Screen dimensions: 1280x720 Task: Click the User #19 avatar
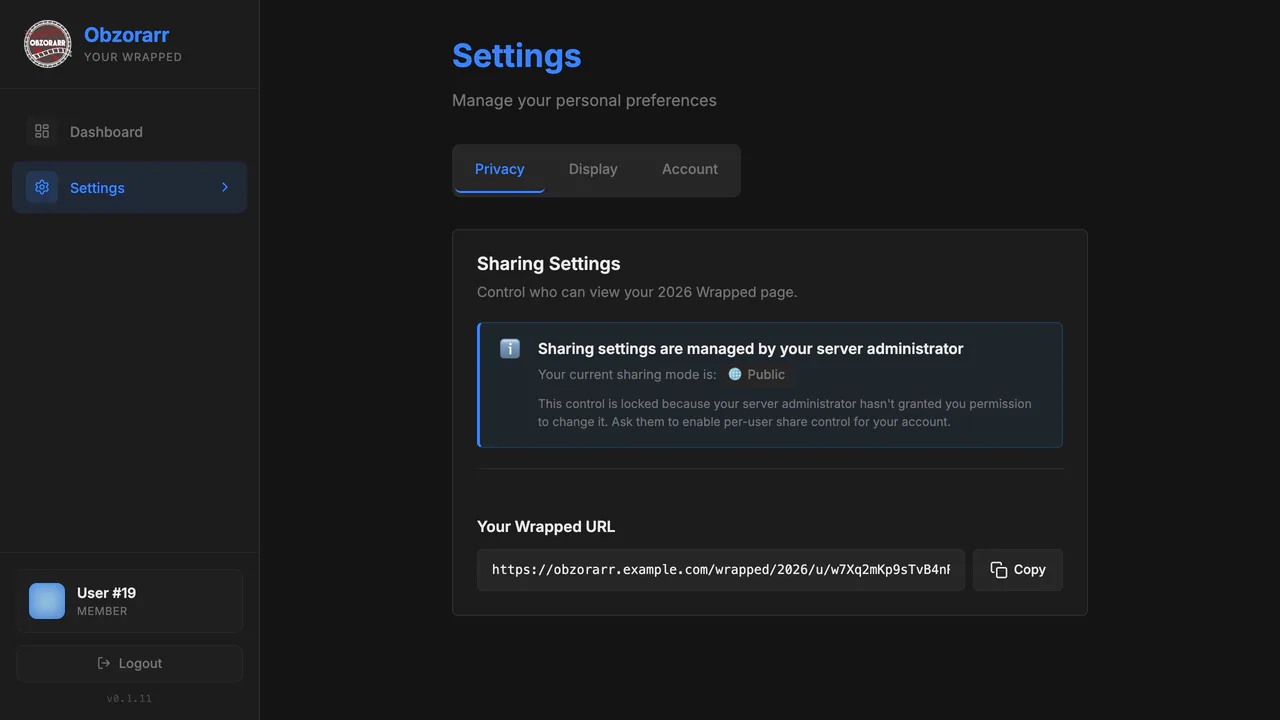(x=47, y=601)
